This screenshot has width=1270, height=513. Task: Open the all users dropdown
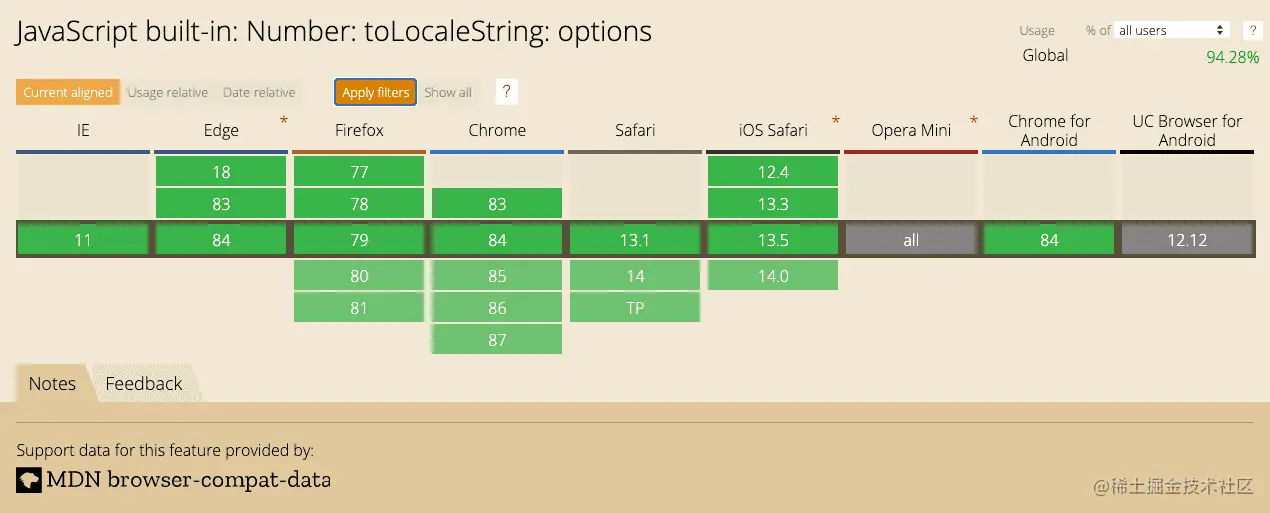[1171, 31]
